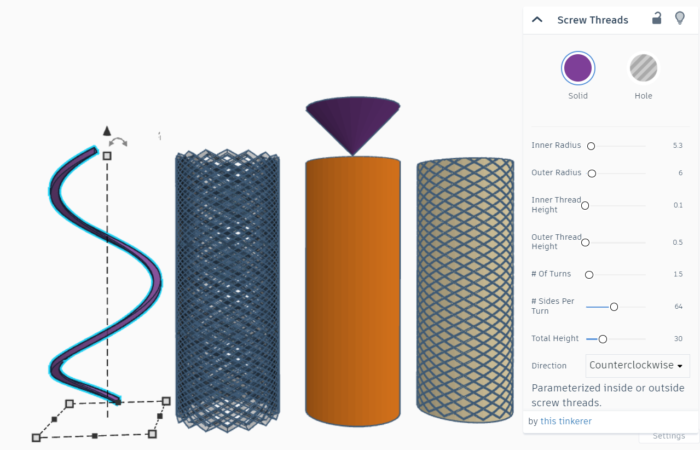The image size is (700, 450).
Task: Click the black midpoint handle on right edge
Action: click(x=160, y=416)
